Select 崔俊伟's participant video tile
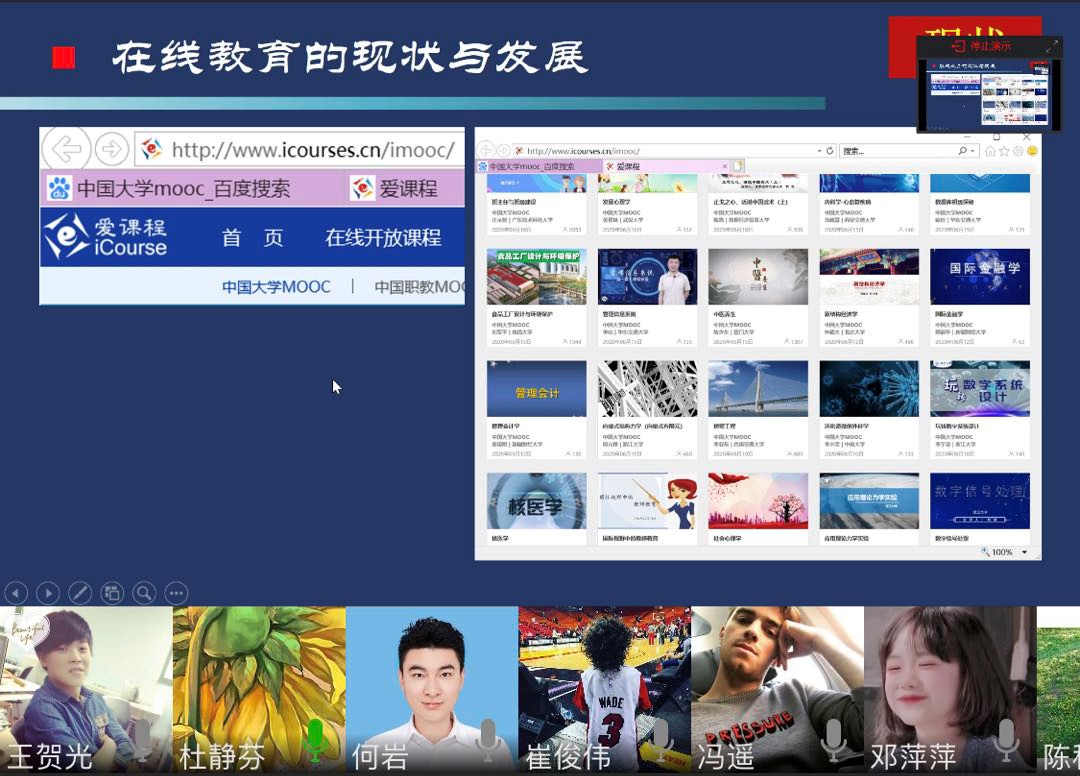 [605, 689]
